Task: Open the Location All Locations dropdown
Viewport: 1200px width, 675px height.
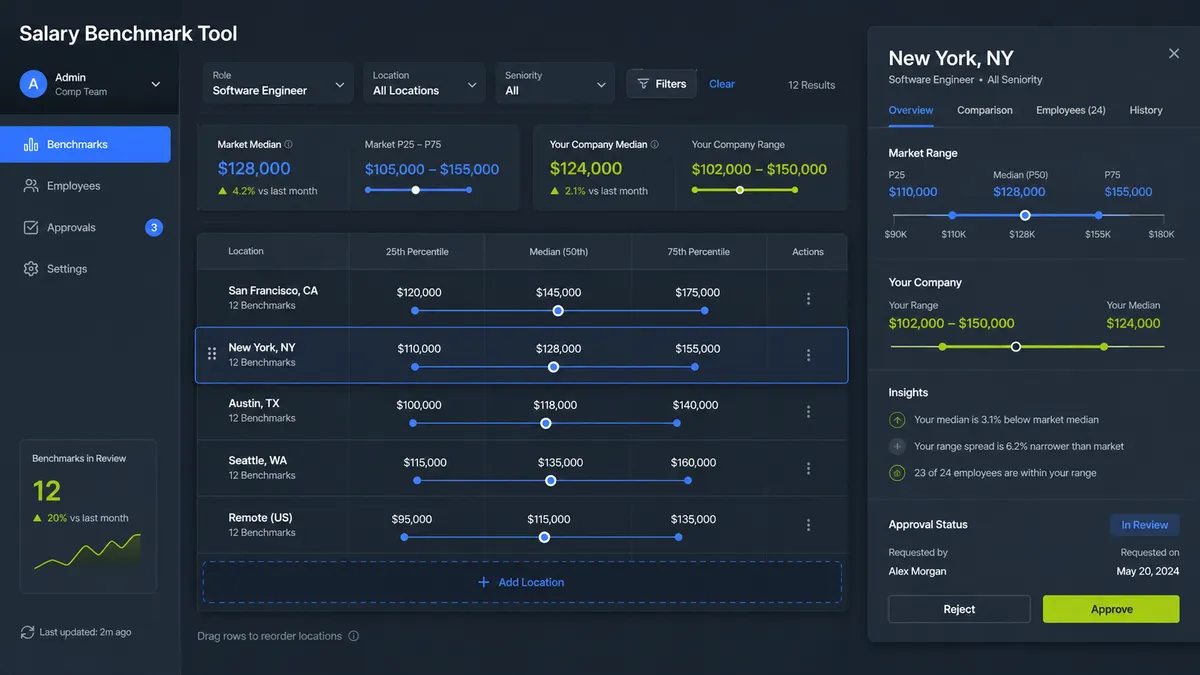Action: pos(424,83)
